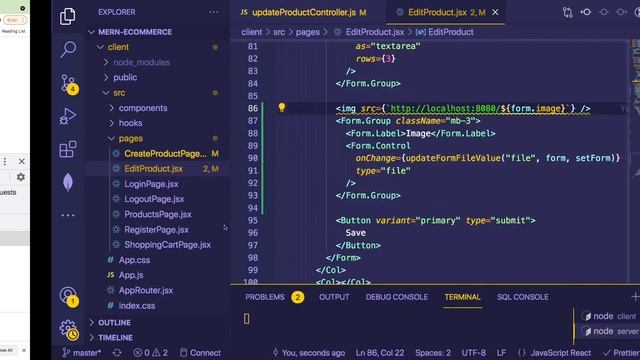Click the lightbulb code action on line 86
The height and width of the screenshot is (360, 640).
(281, 107)
